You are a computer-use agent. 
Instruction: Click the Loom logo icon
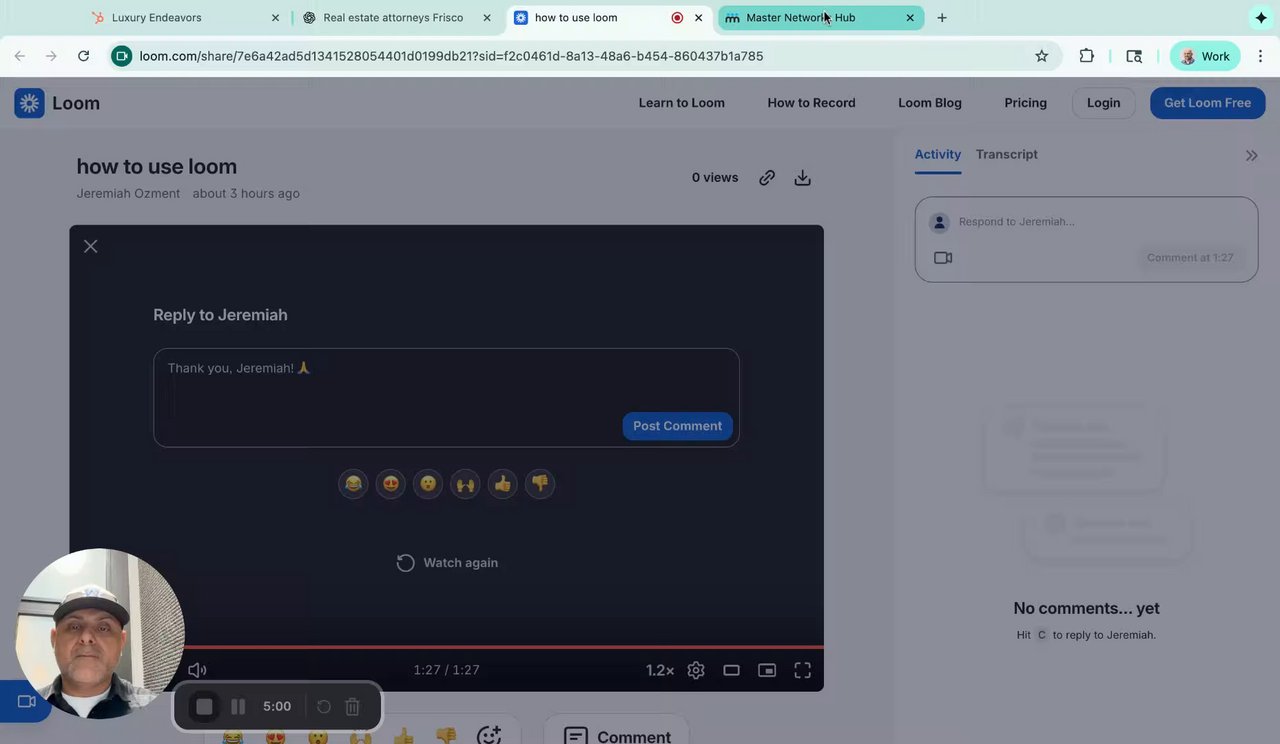tap(29, 103)
